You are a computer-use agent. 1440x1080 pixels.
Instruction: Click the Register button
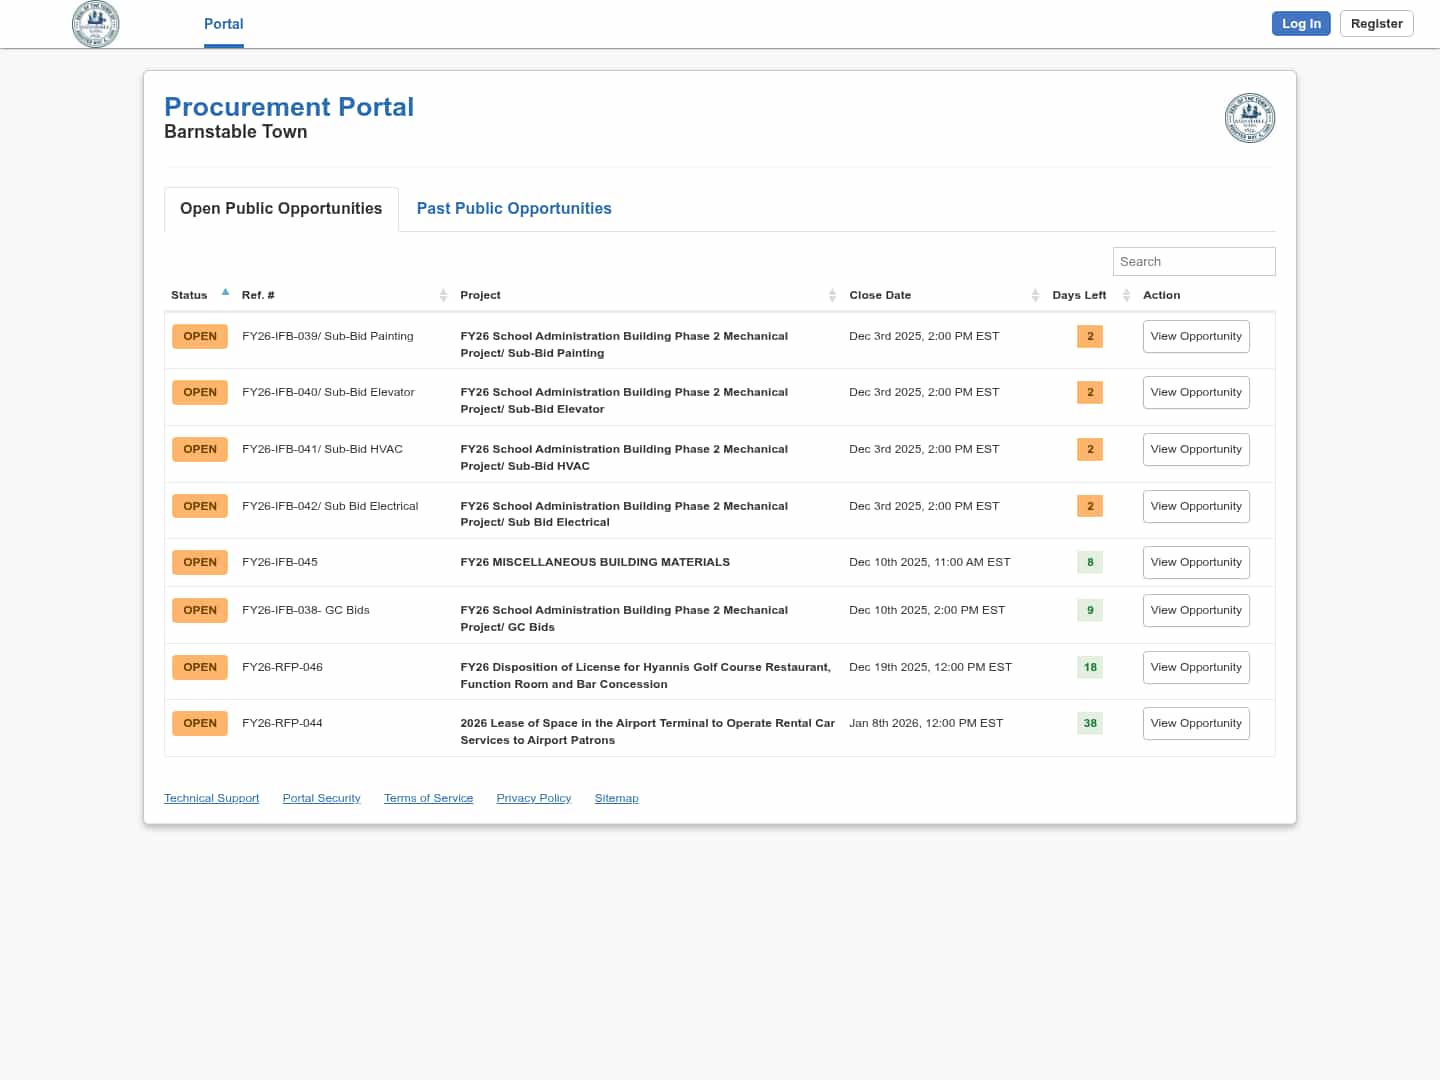tap(1376, 24)
